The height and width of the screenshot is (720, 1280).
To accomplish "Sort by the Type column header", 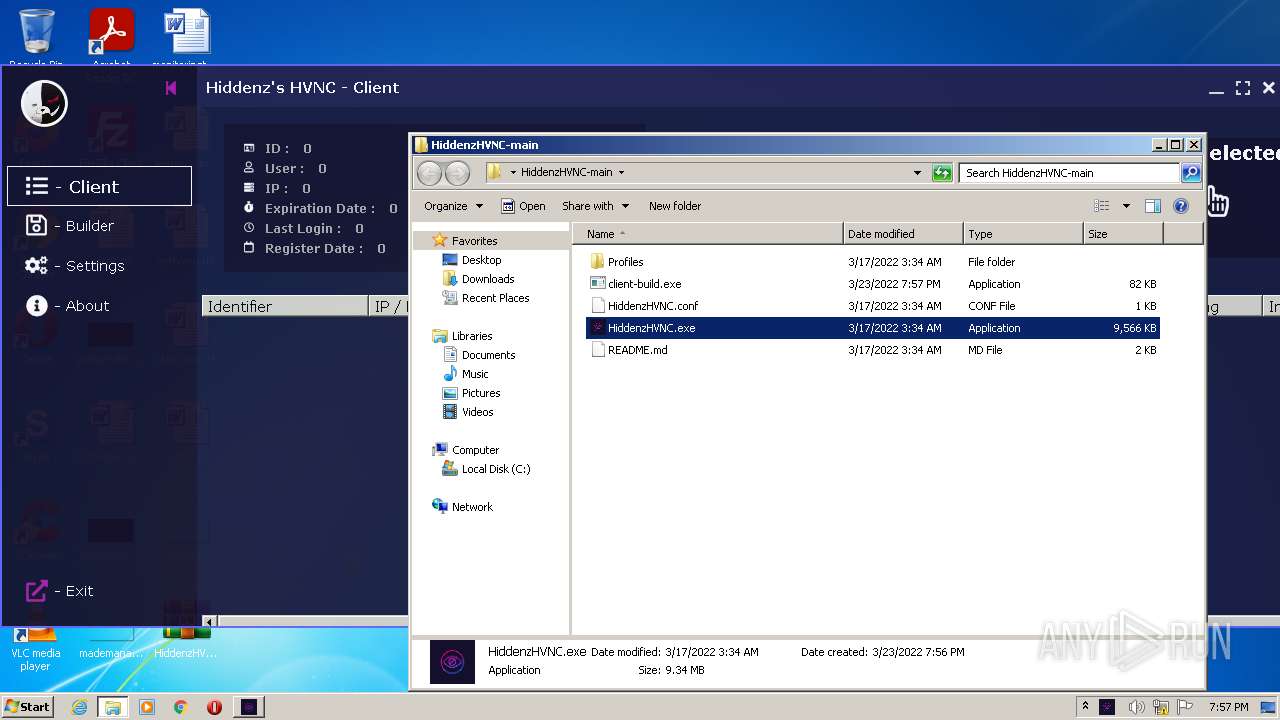I will (1024, 234).
